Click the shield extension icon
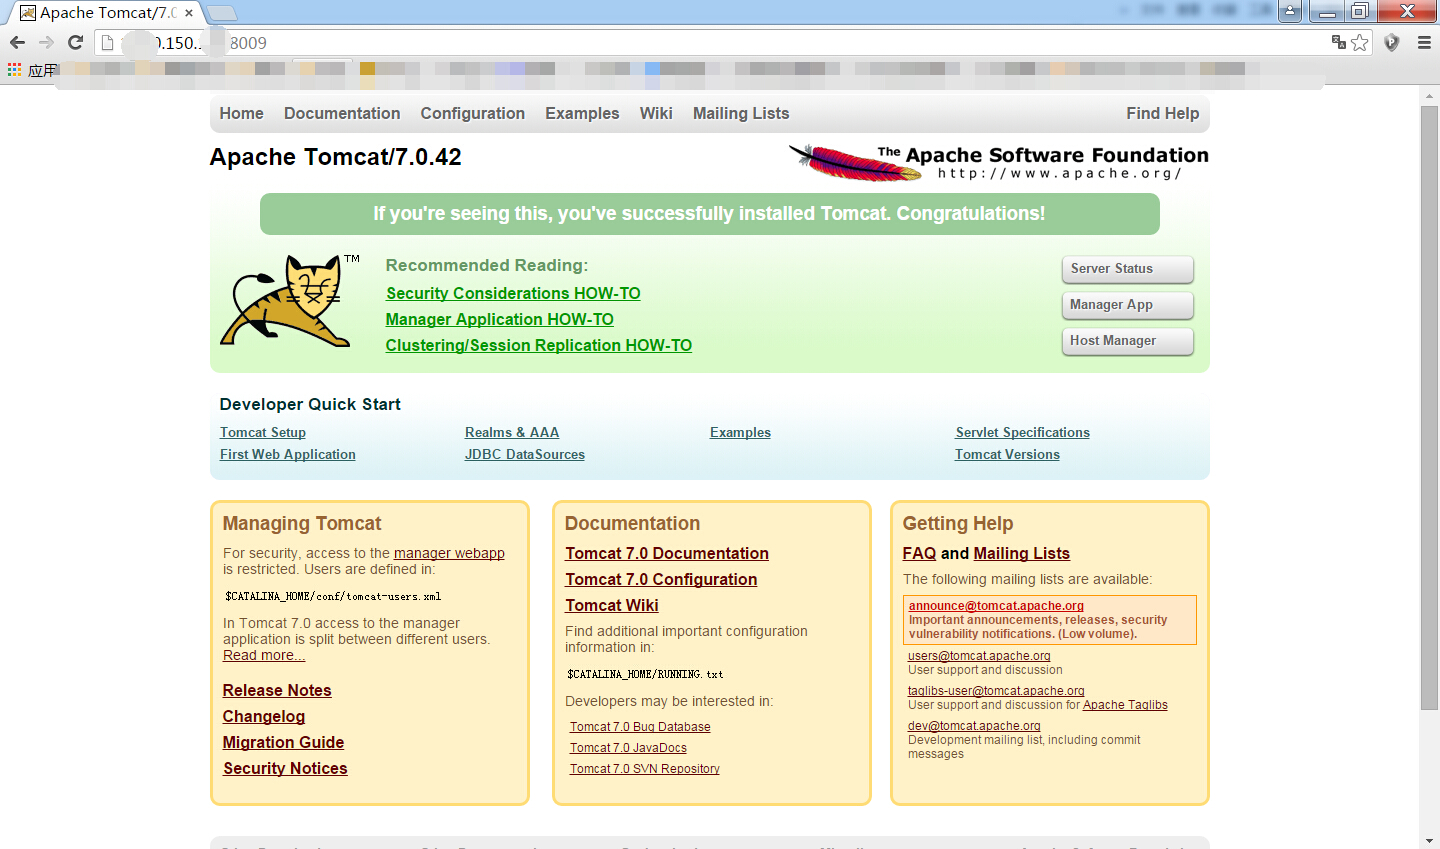This screenshot has height=849, width=1440. (x=1391, y=43)
